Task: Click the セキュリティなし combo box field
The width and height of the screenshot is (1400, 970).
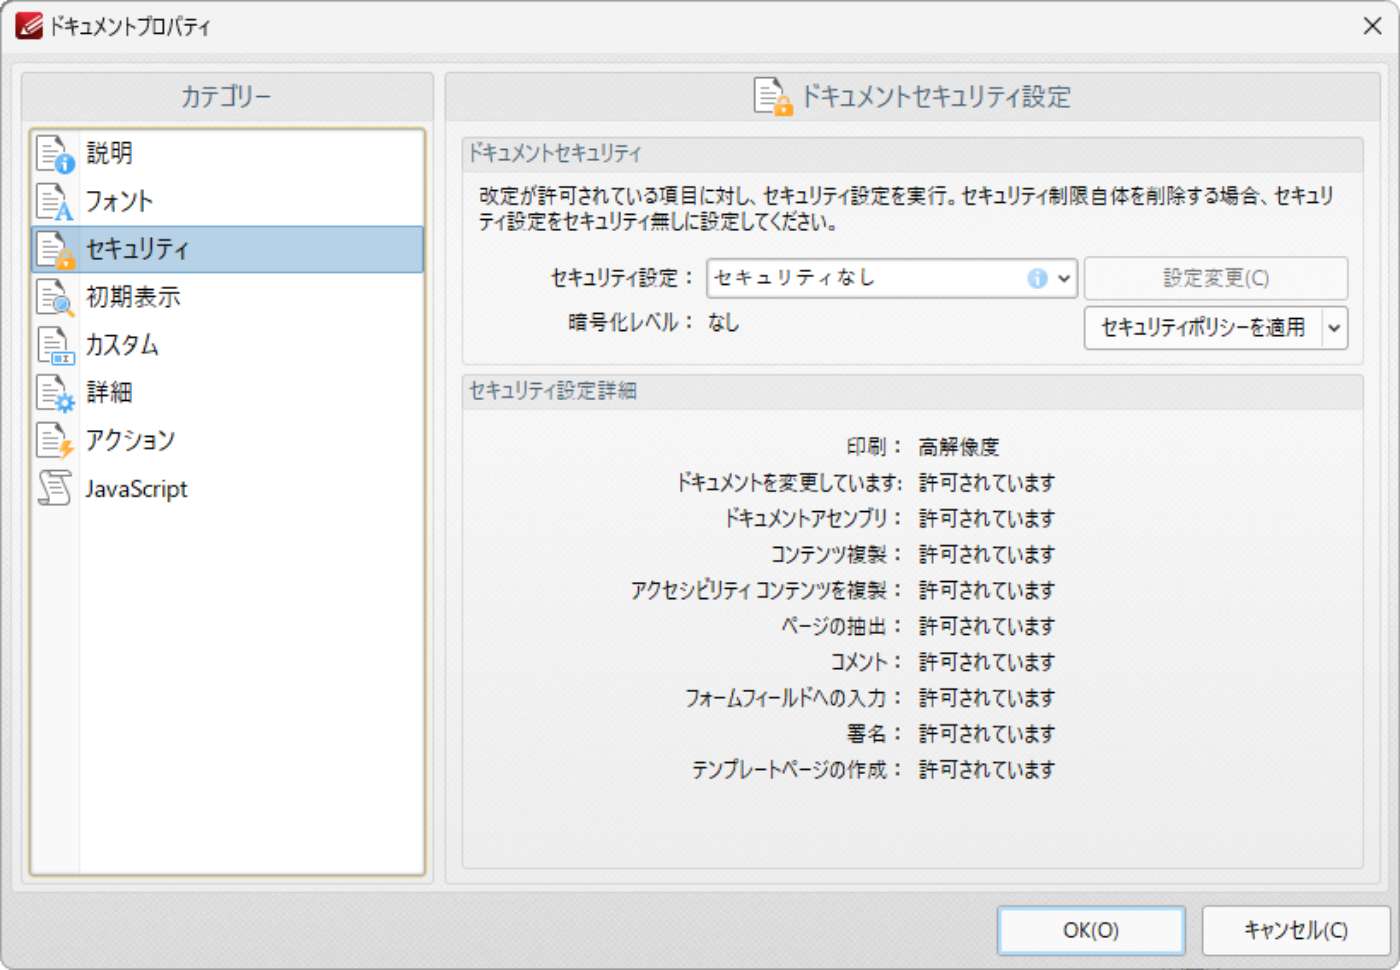Action: 892,278
